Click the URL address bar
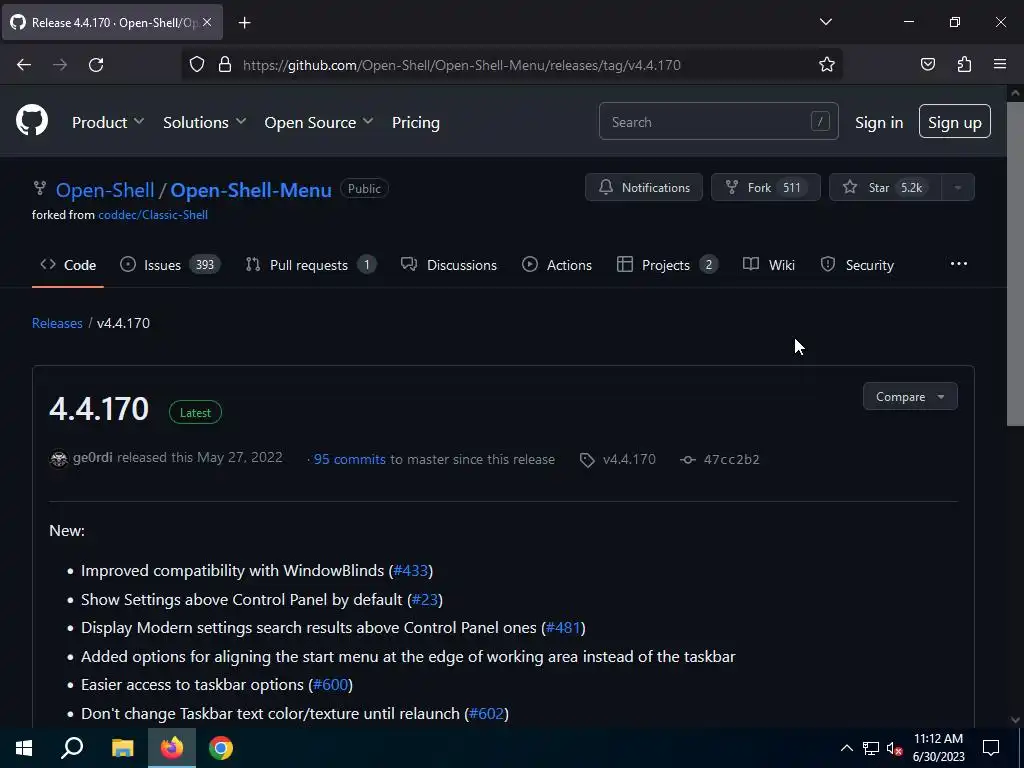This screenshot has height=768, width=1024. click(x=511, y=65)
